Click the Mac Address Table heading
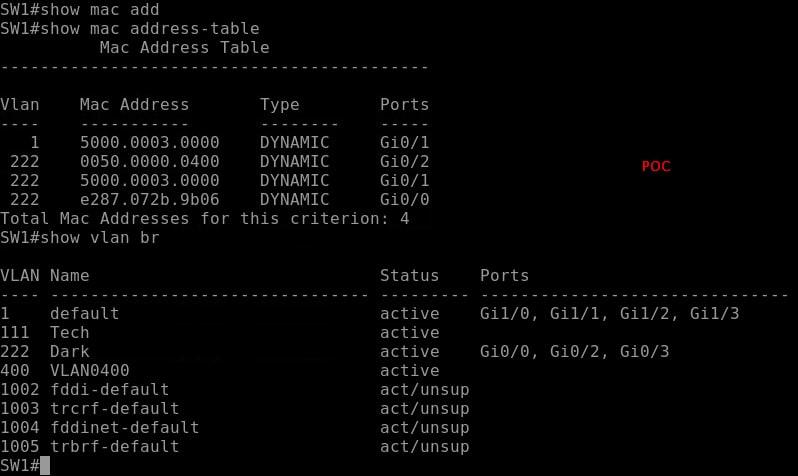Viewport: 798px width, 476px height. (x=184, y=47)
